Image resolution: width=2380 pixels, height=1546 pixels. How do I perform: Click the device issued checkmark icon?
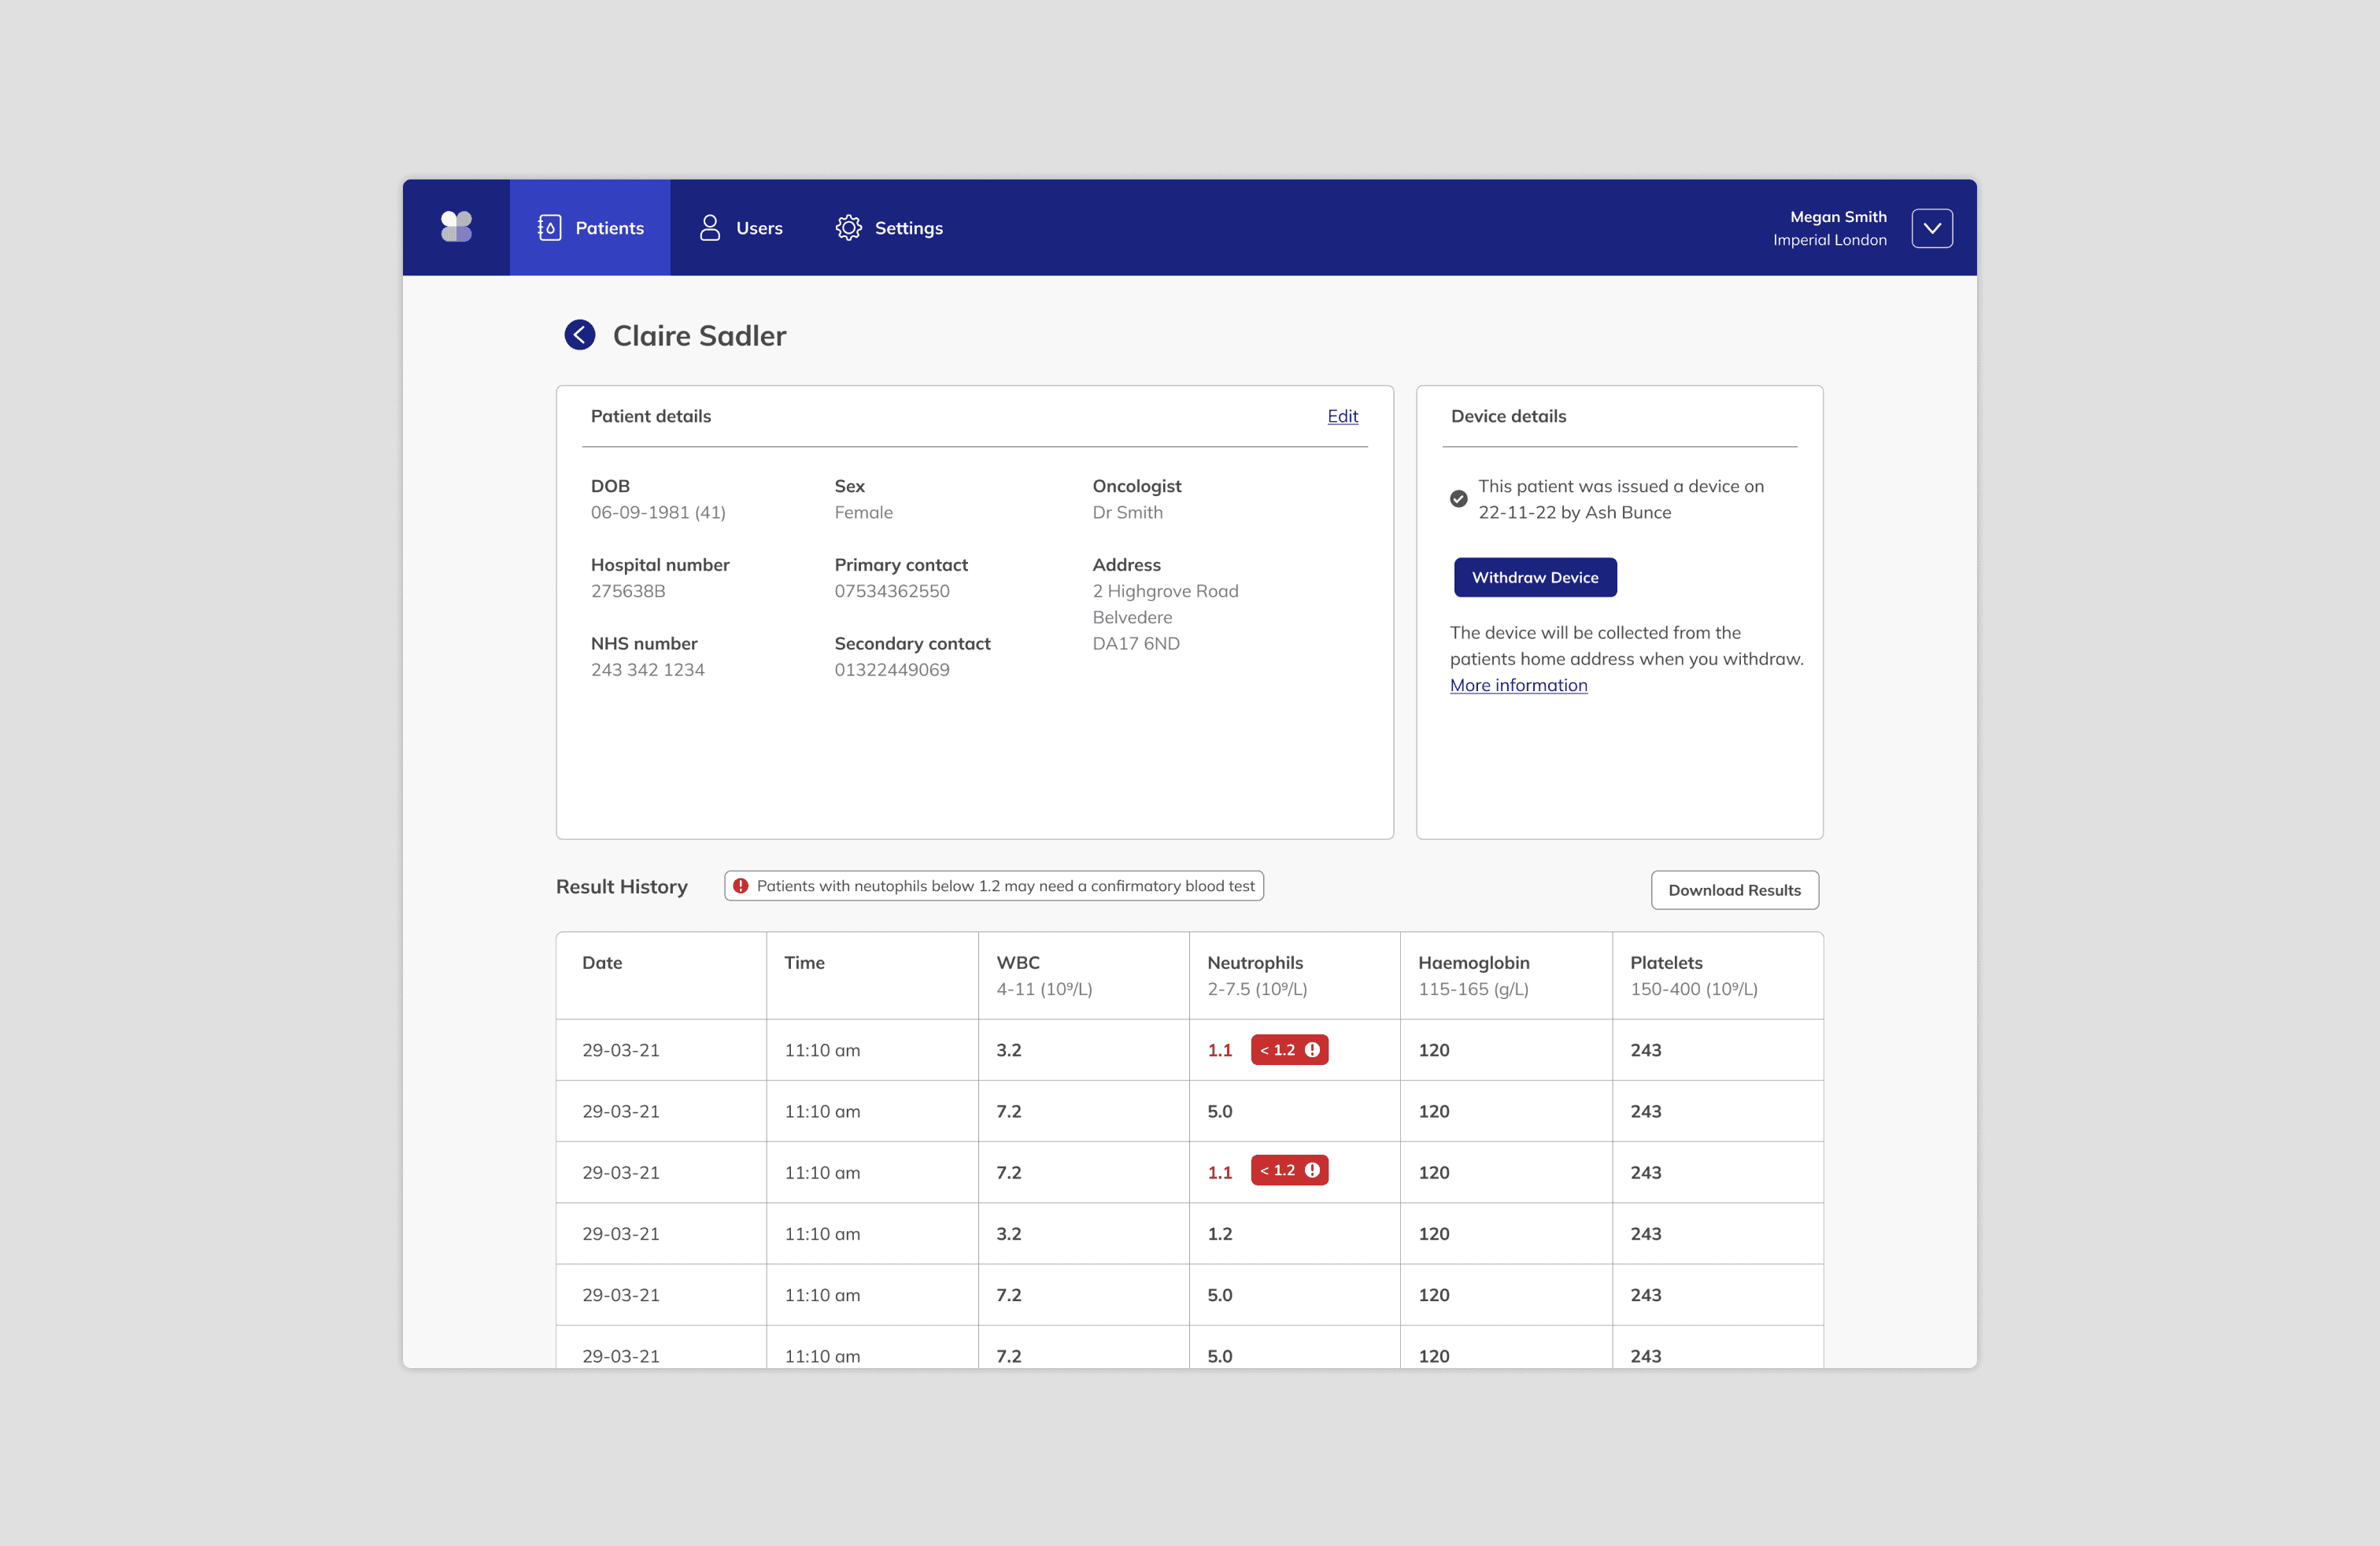click(1459, 499)
